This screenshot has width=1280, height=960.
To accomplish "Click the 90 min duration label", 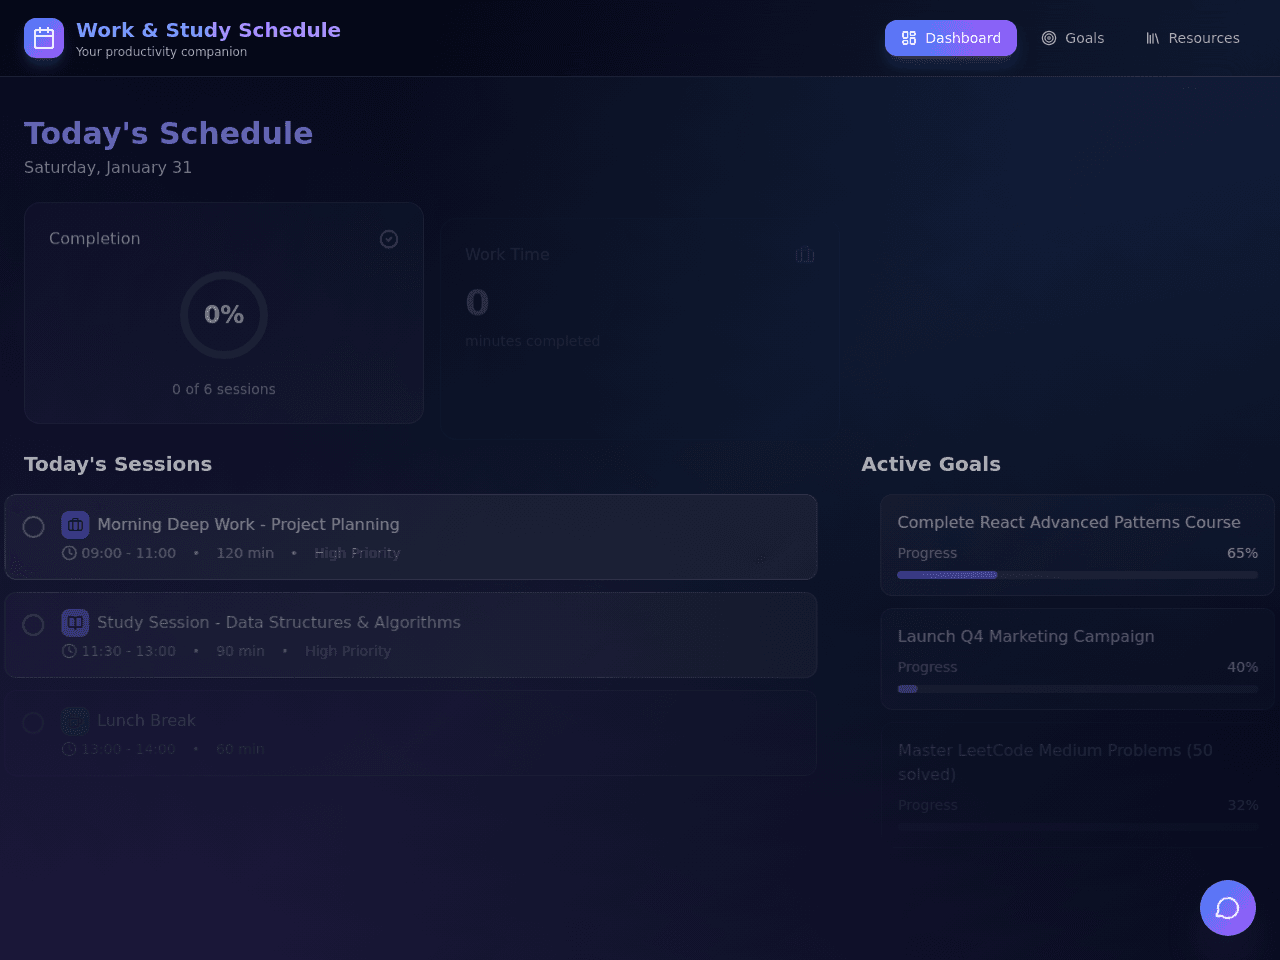I will pyautogui.click(x=240, y=651).
